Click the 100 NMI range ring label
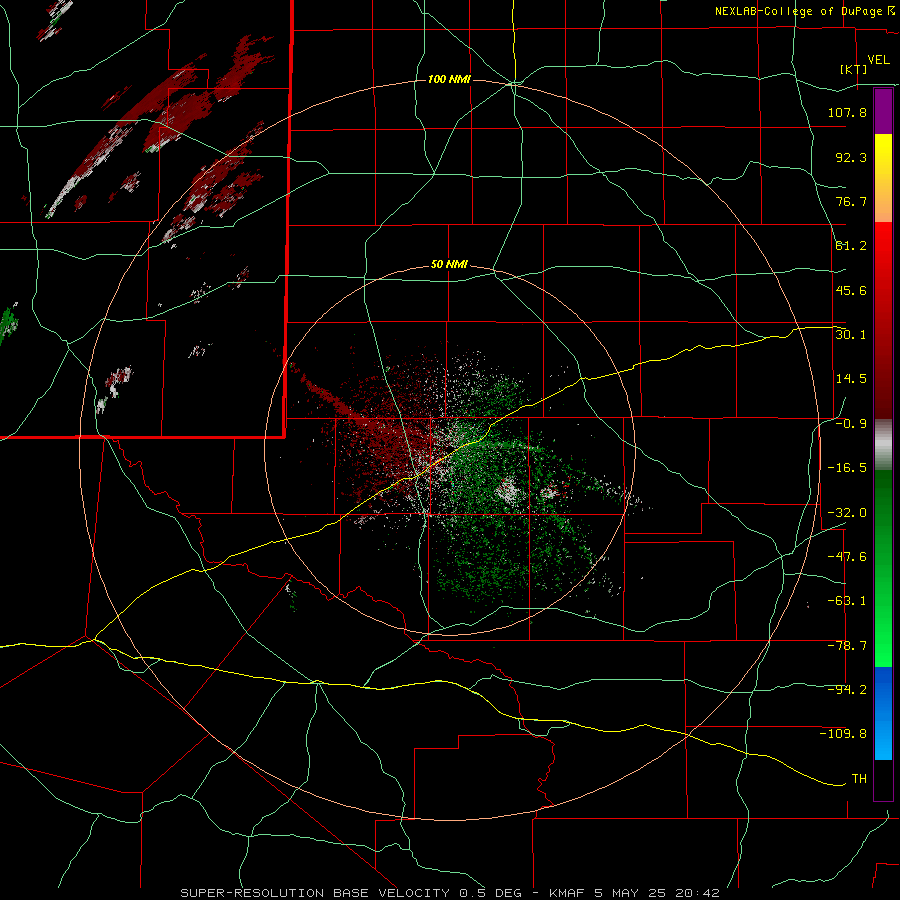 [x=449, y=79]
